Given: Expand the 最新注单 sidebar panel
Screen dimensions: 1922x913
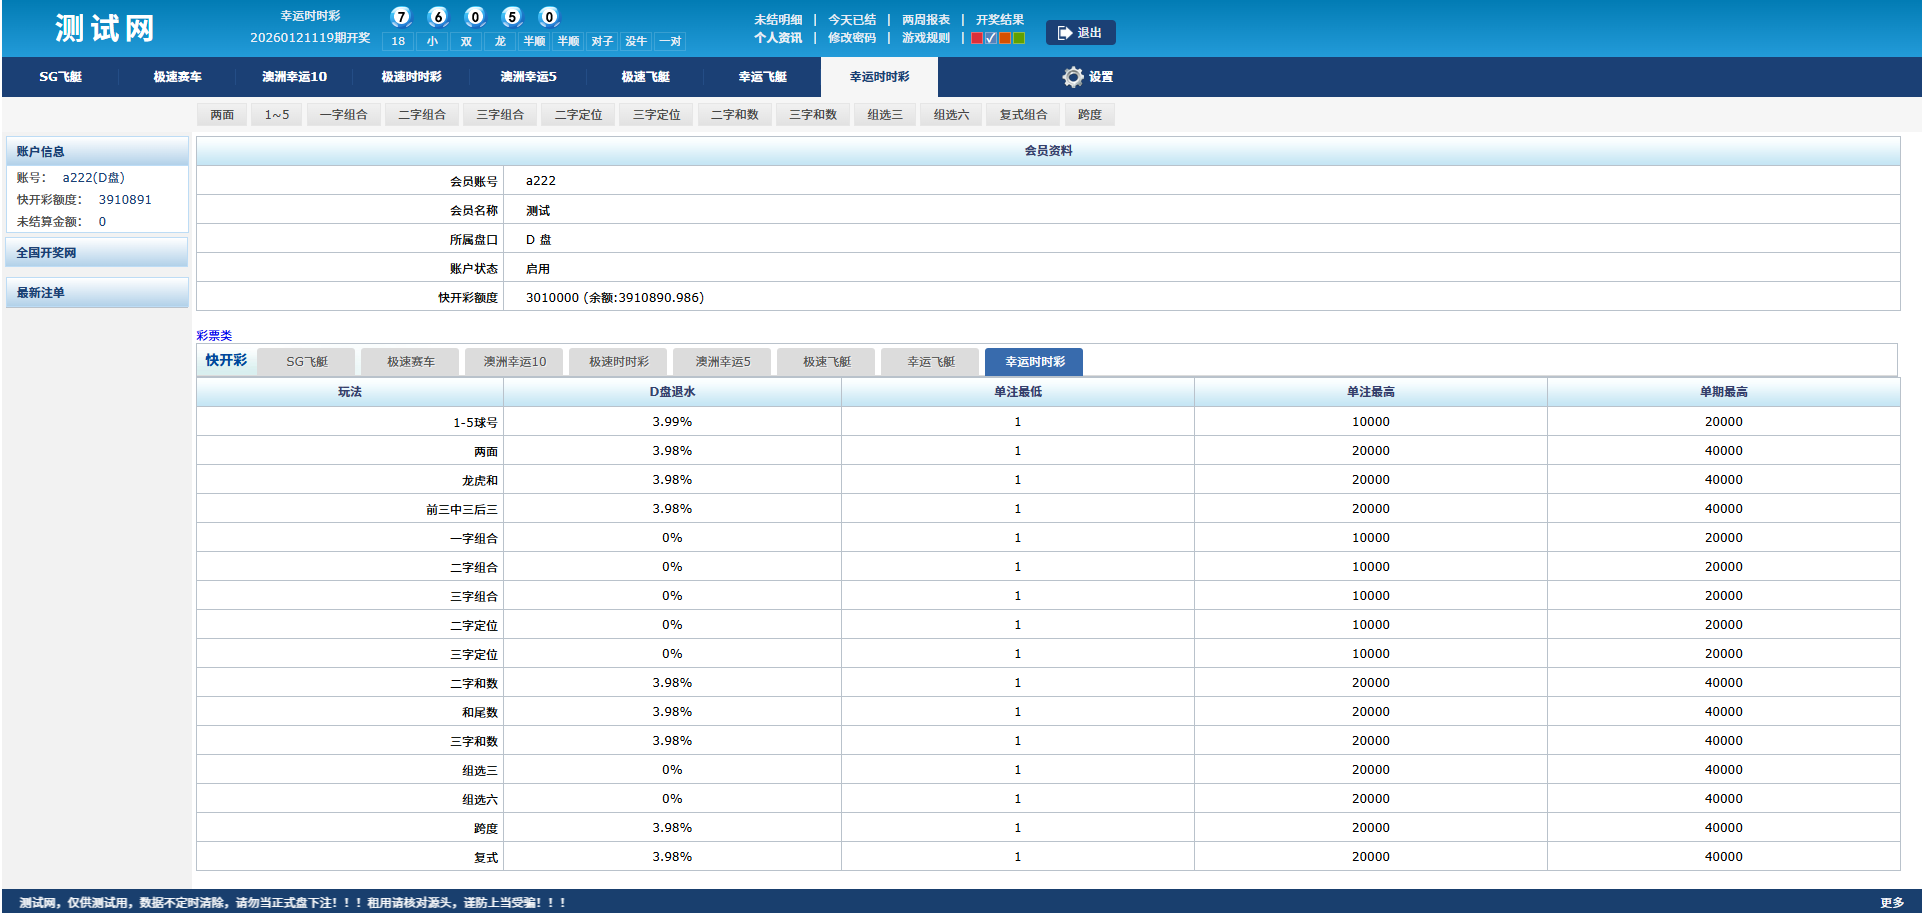Looking at the screenshot, I should coord(97,293).
